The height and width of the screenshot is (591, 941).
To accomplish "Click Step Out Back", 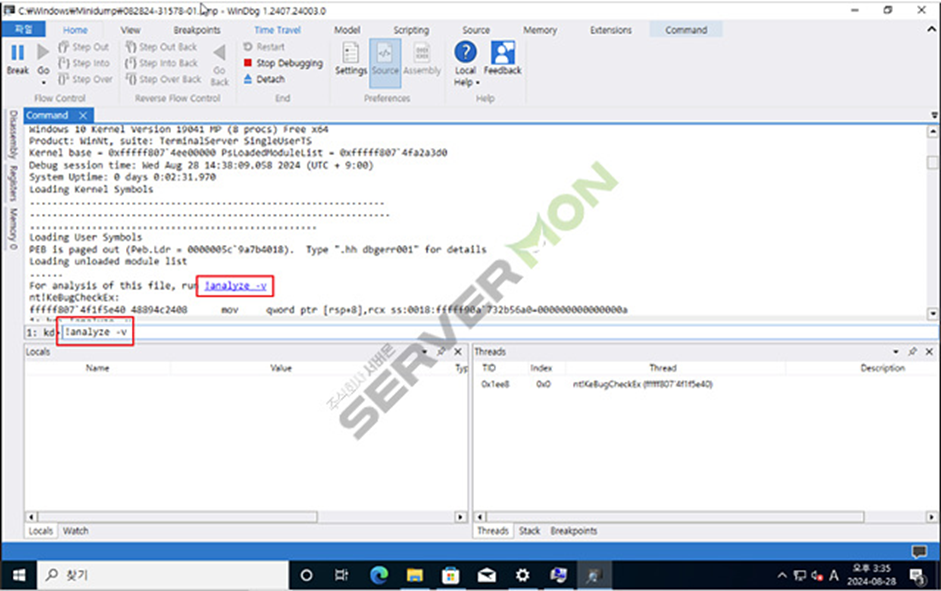I will pos(161,47).
